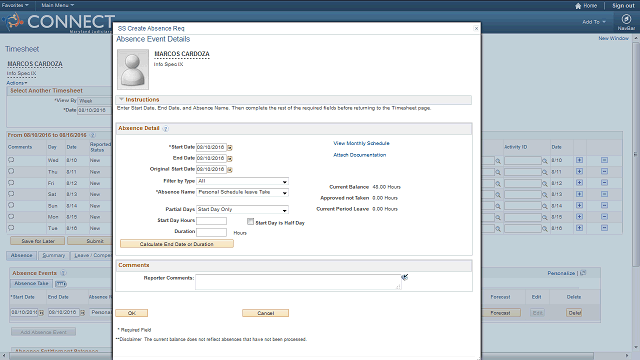Click Delete button in Absence Events row
The width and height of the screenshot is (640, 360).
tap(574, 313)
